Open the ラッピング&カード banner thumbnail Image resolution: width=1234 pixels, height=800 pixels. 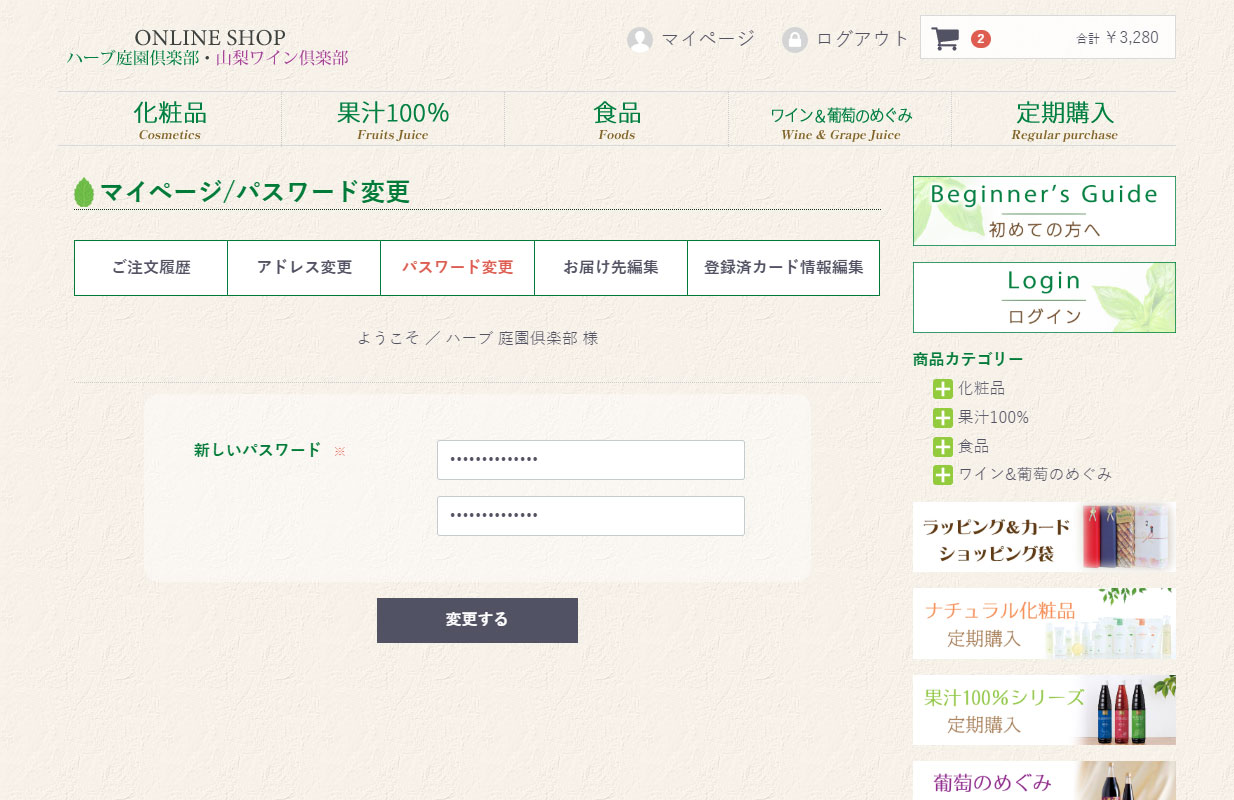click(x=1044, y=537)
